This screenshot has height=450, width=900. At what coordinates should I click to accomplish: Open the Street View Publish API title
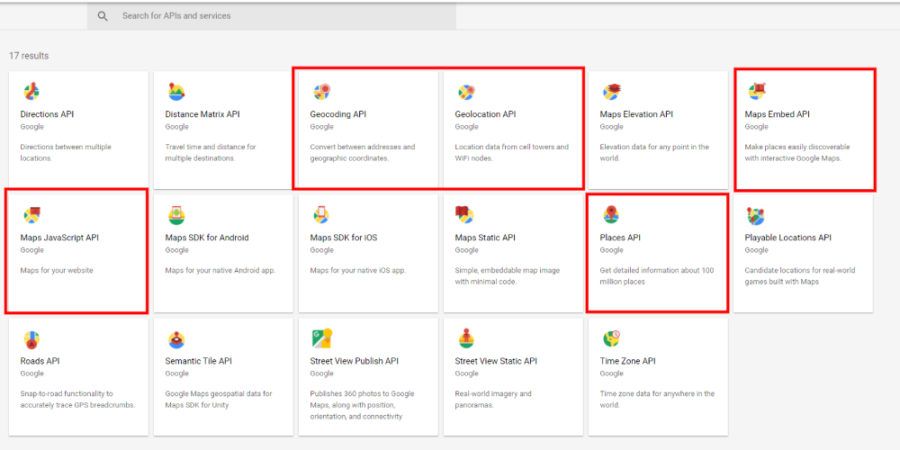click(x=354, y=361)
